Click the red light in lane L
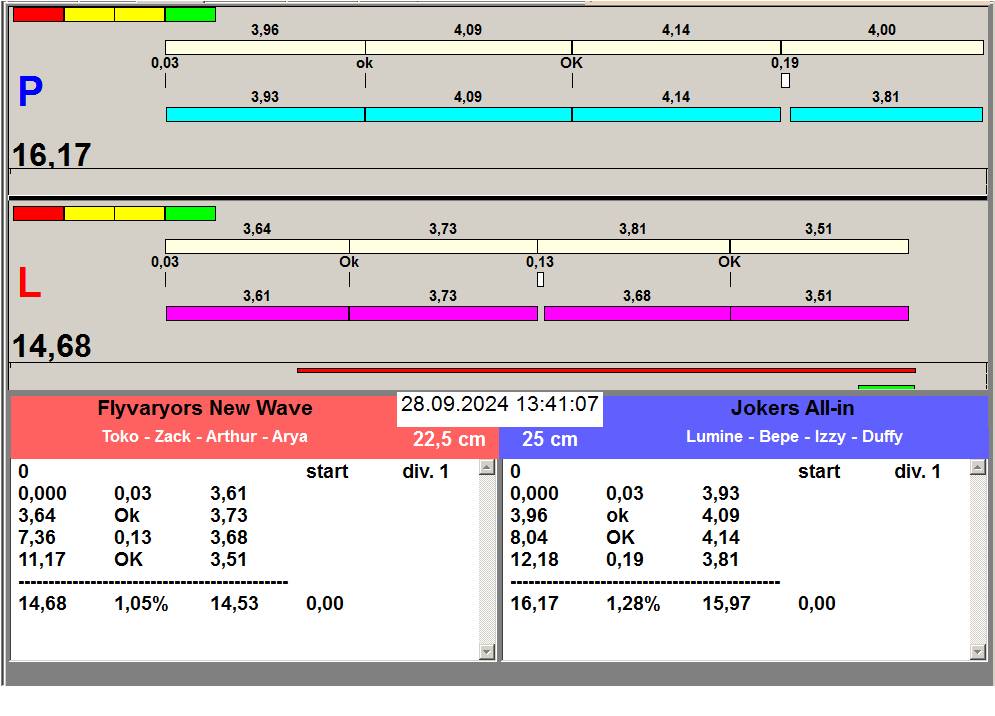 pyautogui.click(x=38, y=213)
